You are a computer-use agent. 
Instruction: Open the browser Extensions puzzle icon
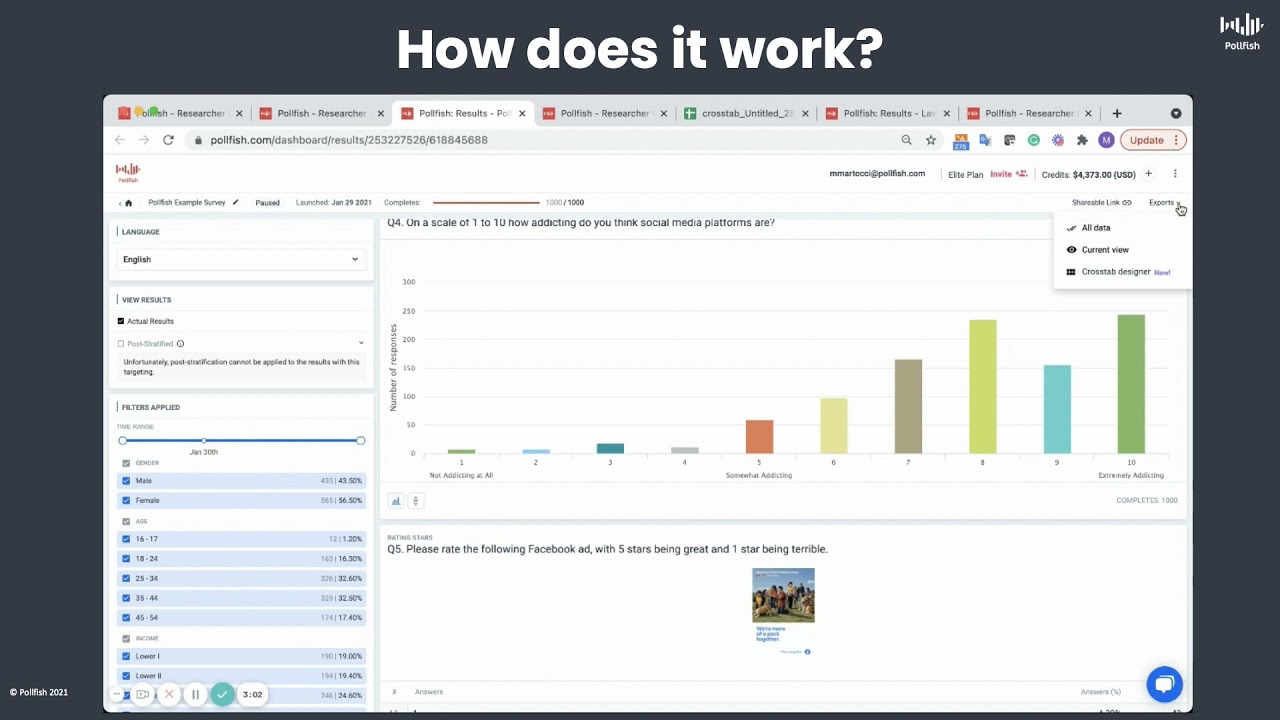point(1082,140)
